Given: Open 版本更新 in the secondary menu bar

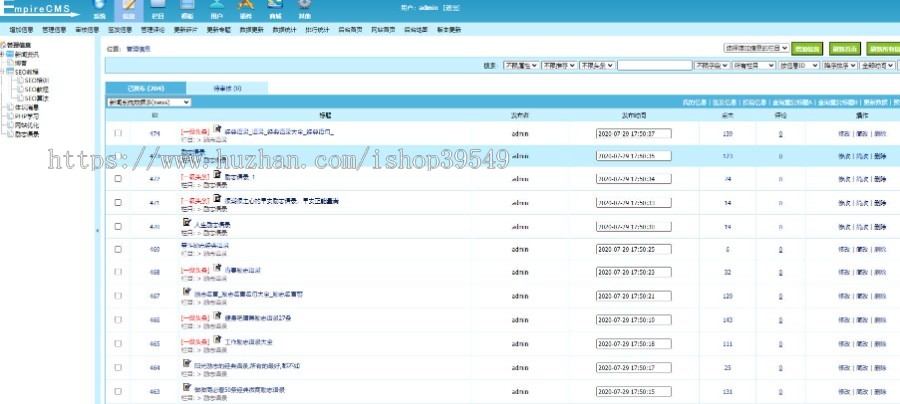Looking at the screenshot, I should tap(449, 30).
